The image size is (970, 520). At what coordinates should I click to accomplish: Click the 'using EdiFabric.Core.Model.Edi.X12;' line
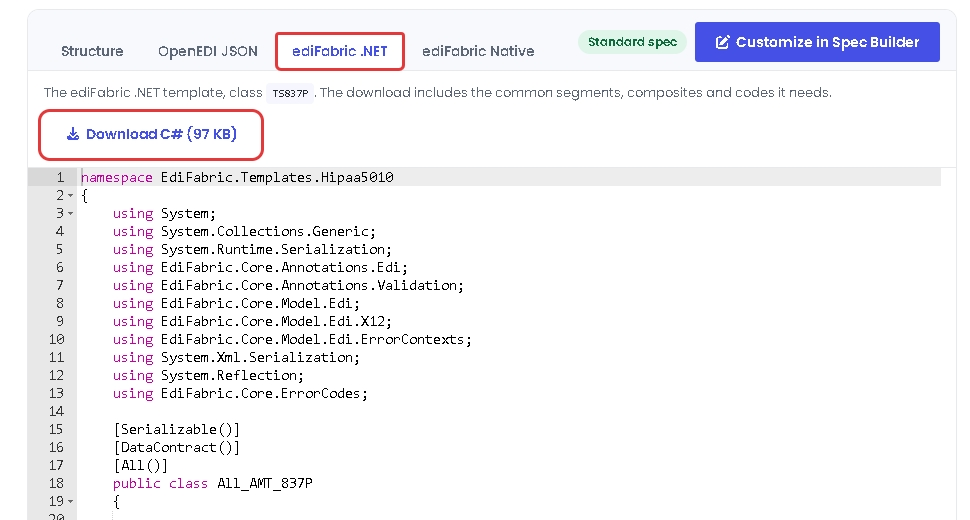(252, 321)
